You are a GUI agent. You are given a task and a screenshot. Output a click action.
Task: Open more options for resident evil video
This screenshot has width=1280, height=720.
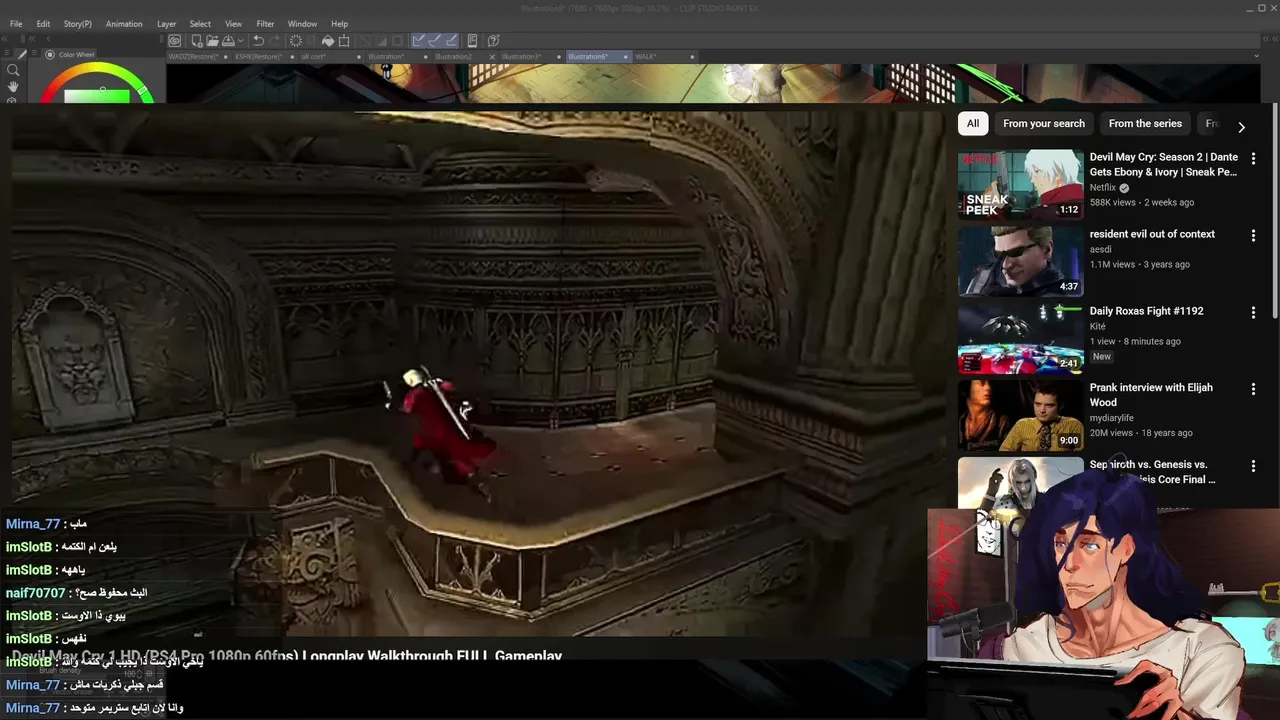[x=1253, y=235]
